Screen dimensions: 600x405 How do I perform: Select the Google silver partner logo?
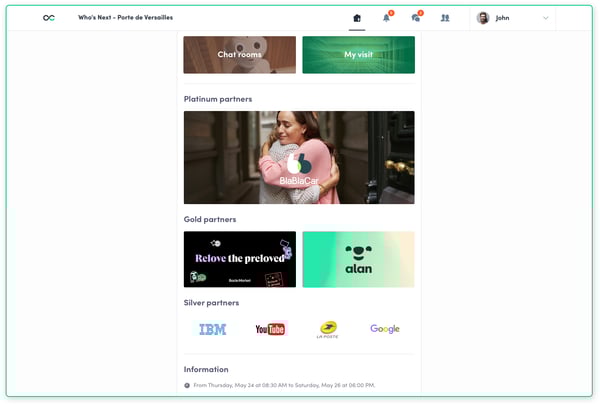tap(385, 329)
